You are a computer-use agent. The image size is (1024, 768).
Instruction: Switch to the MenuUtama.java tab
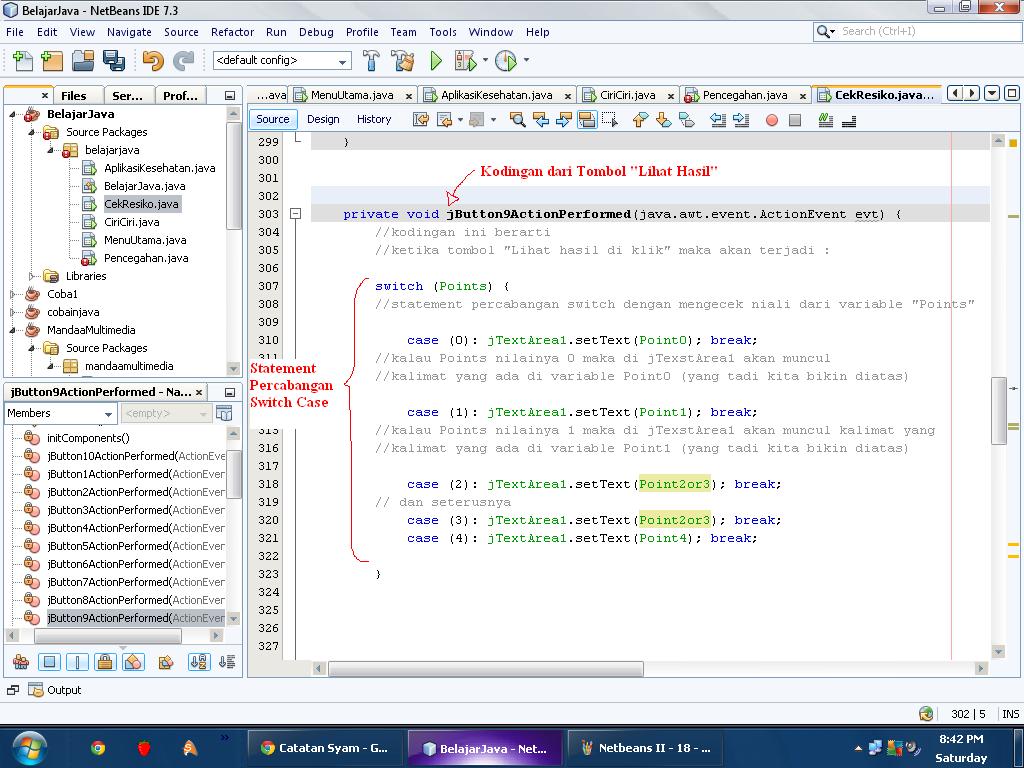click(x=351, y=95)
